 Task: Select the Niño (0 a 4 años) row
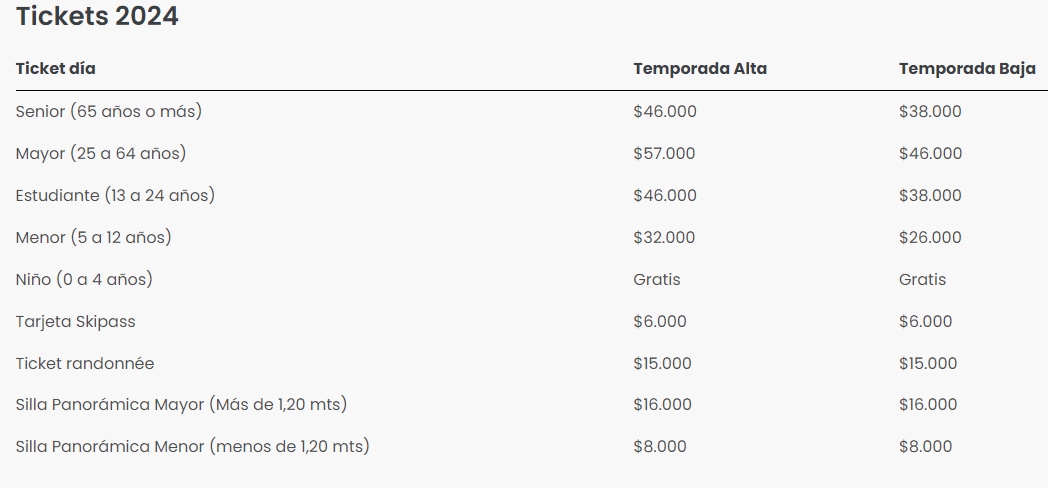click(x=84, y=280)
